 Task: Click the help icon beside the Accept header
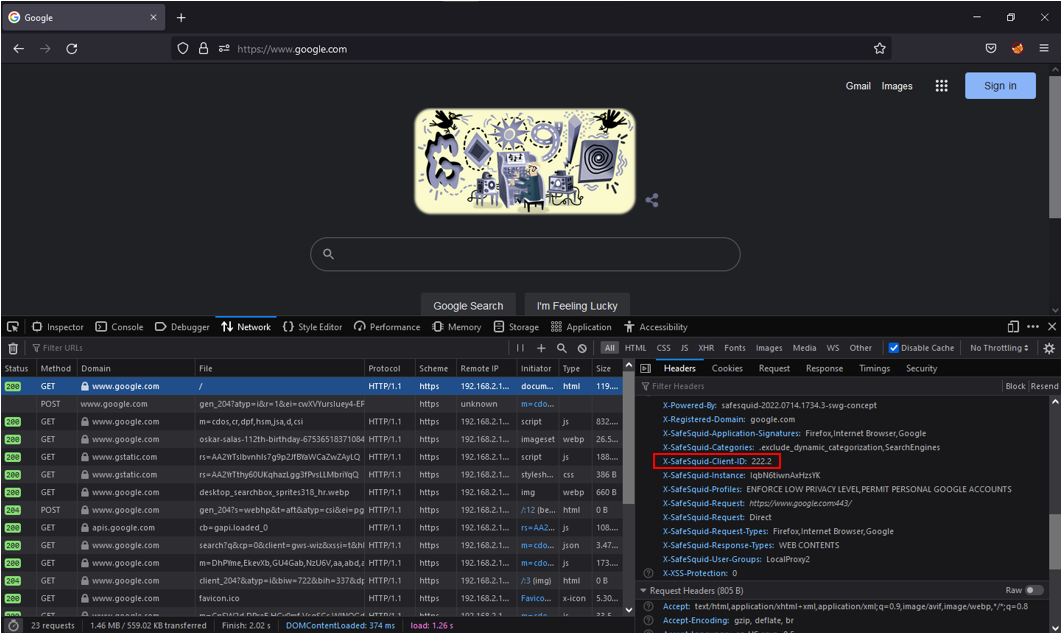(x=648, y=607)
